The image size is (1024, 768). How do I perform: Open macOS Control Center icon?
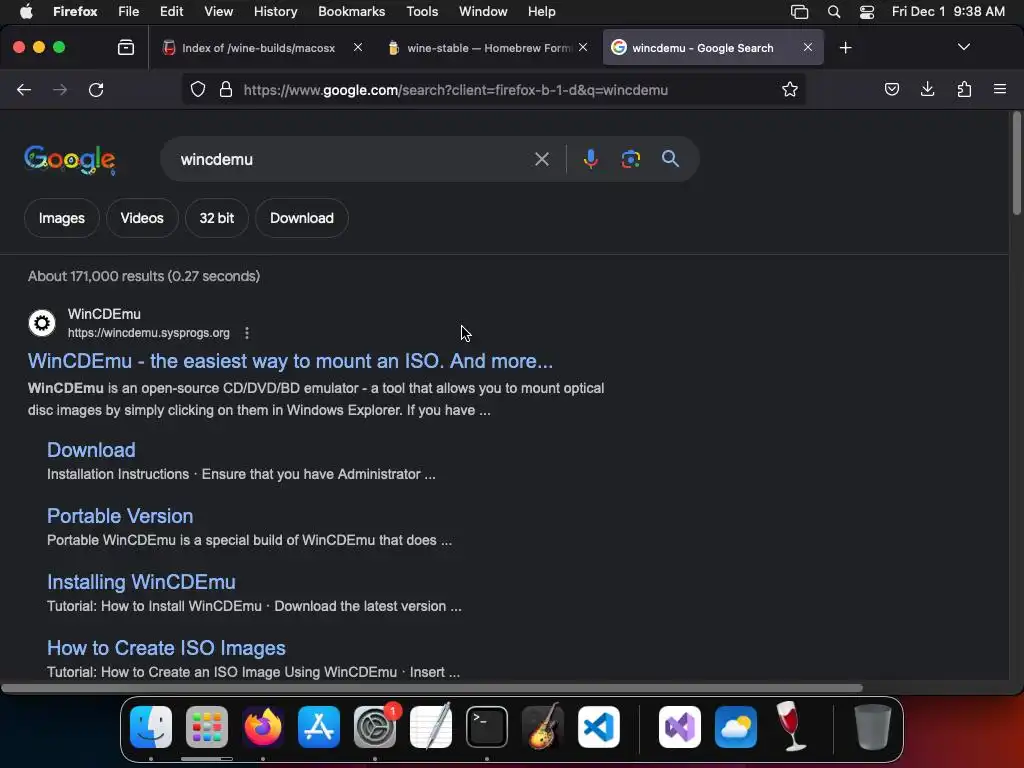[x=867, y=12]
